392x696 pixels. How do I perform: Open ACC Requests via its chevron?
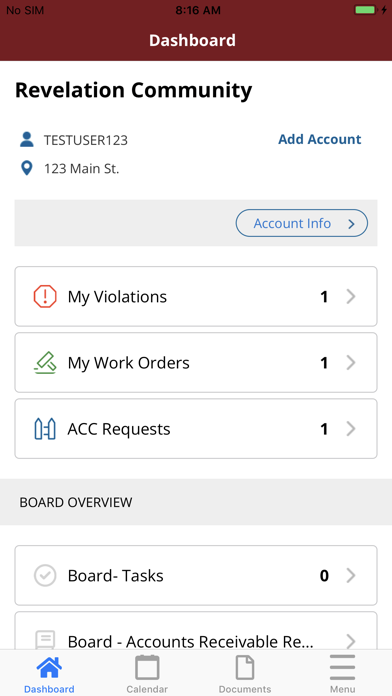pyautogui.click(x=351, y=429)
